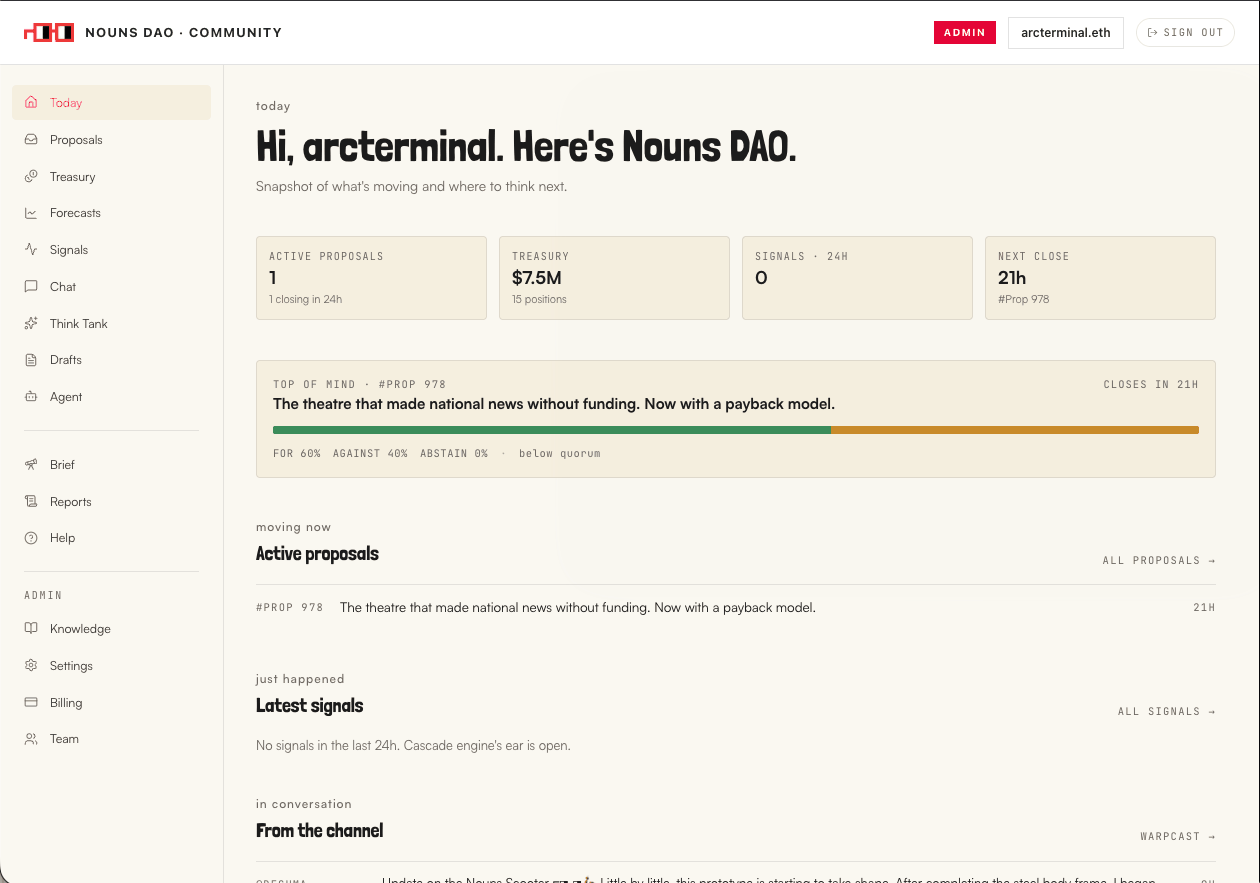This screenshot has width=1260, height=883.
Task: Open the admin Knowledge page
Action: (x=112, y=629)
